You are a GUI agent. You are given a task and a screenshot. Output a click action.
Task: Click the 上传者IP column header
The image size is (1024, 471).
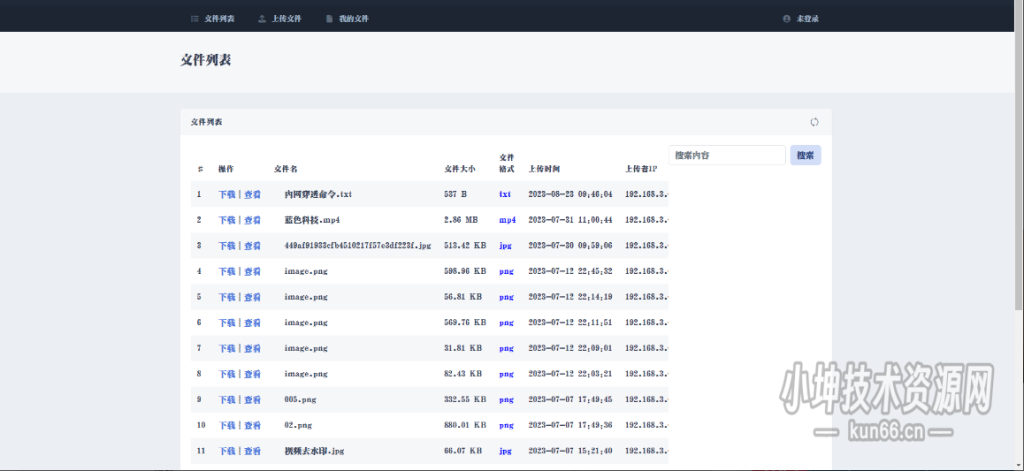click(x=641, y=169)
